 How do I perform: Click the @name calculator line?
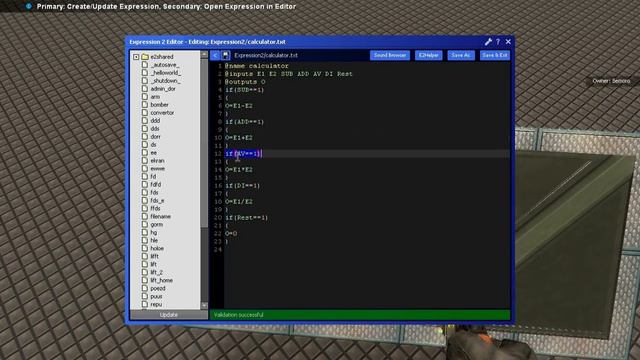[257, 66]
